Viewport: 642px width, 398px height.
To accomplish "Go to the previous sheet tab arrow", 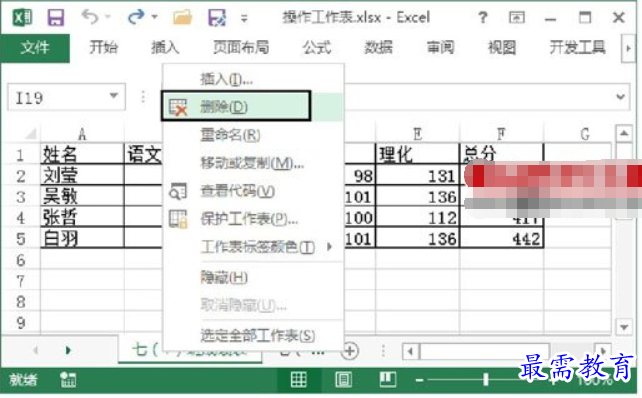I will click(x=36, y=351).
